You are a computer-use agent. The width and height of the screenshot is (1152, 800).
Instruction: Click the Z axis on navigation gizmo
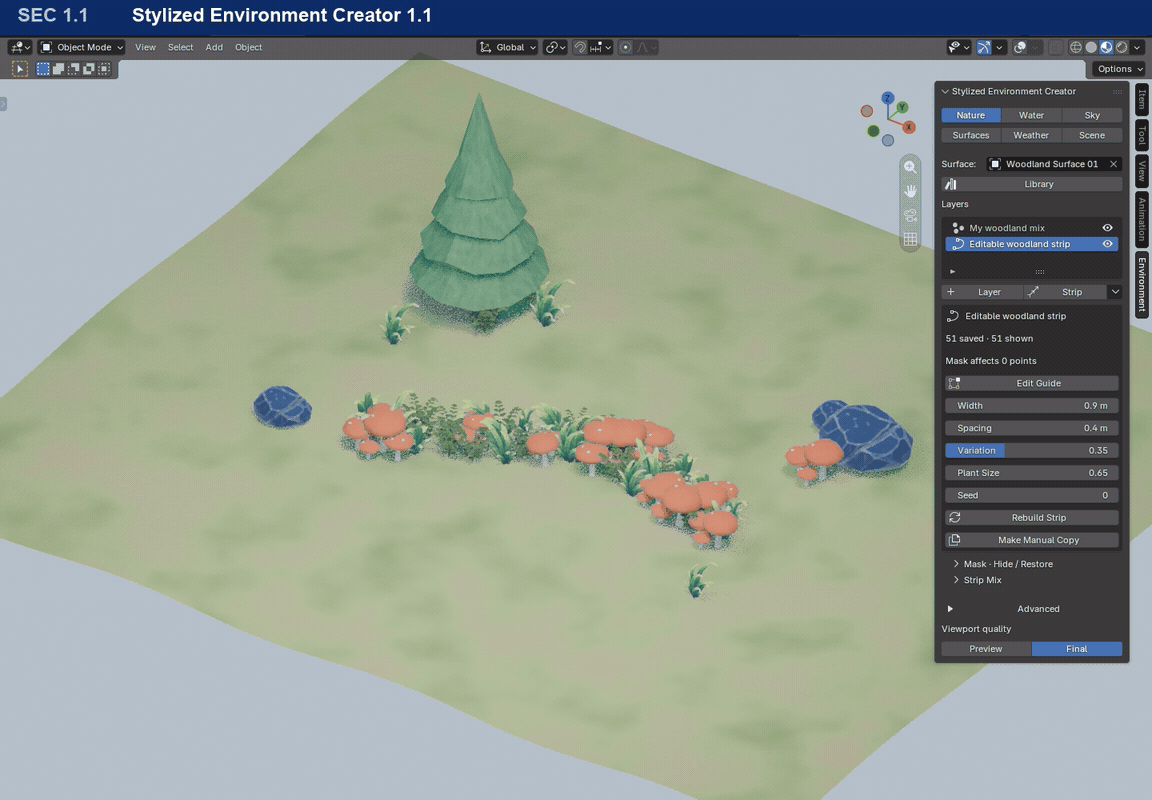point(888,98)
